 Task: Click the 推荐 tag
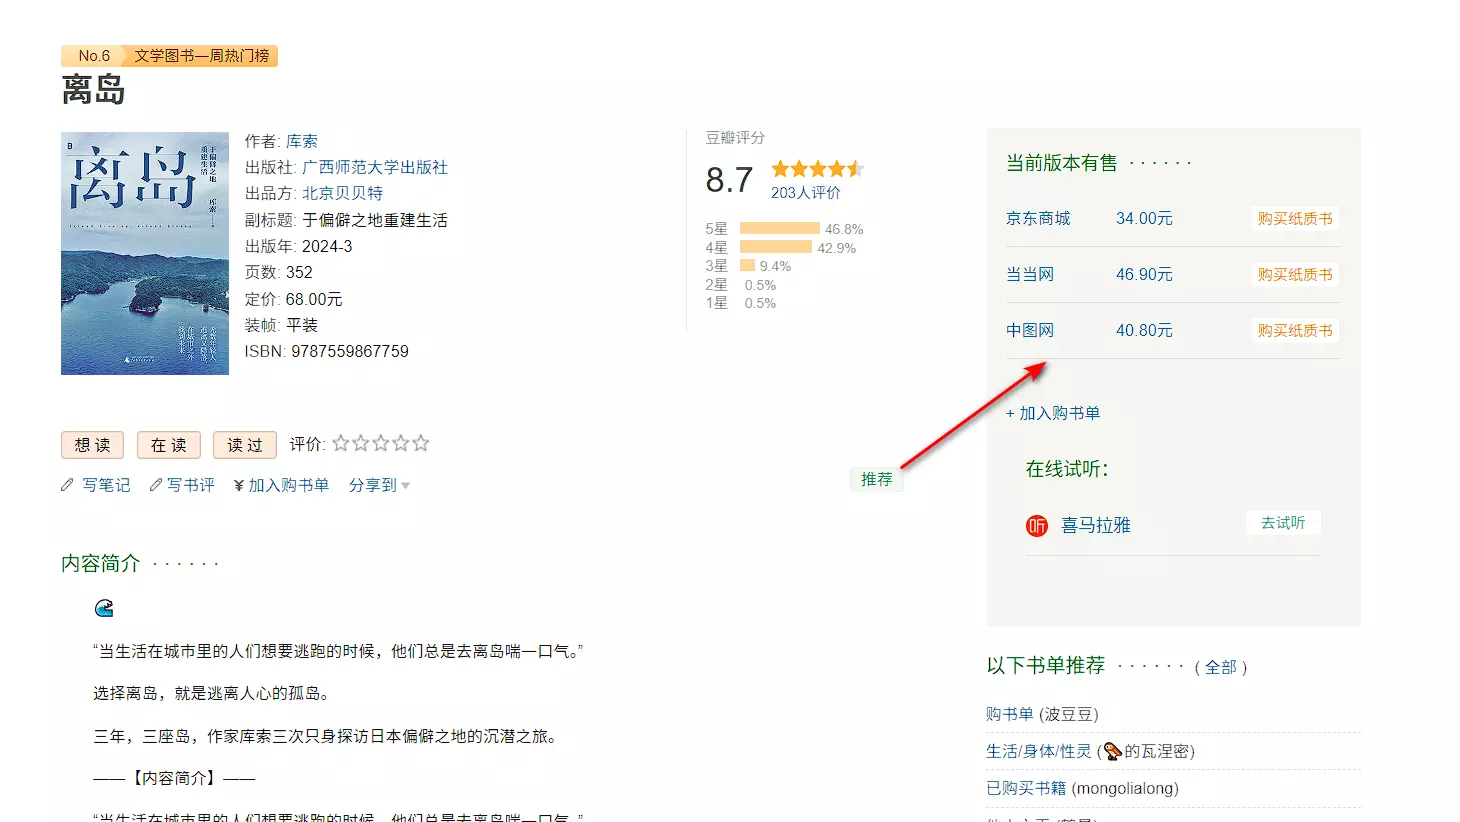[x=876, y=479]
